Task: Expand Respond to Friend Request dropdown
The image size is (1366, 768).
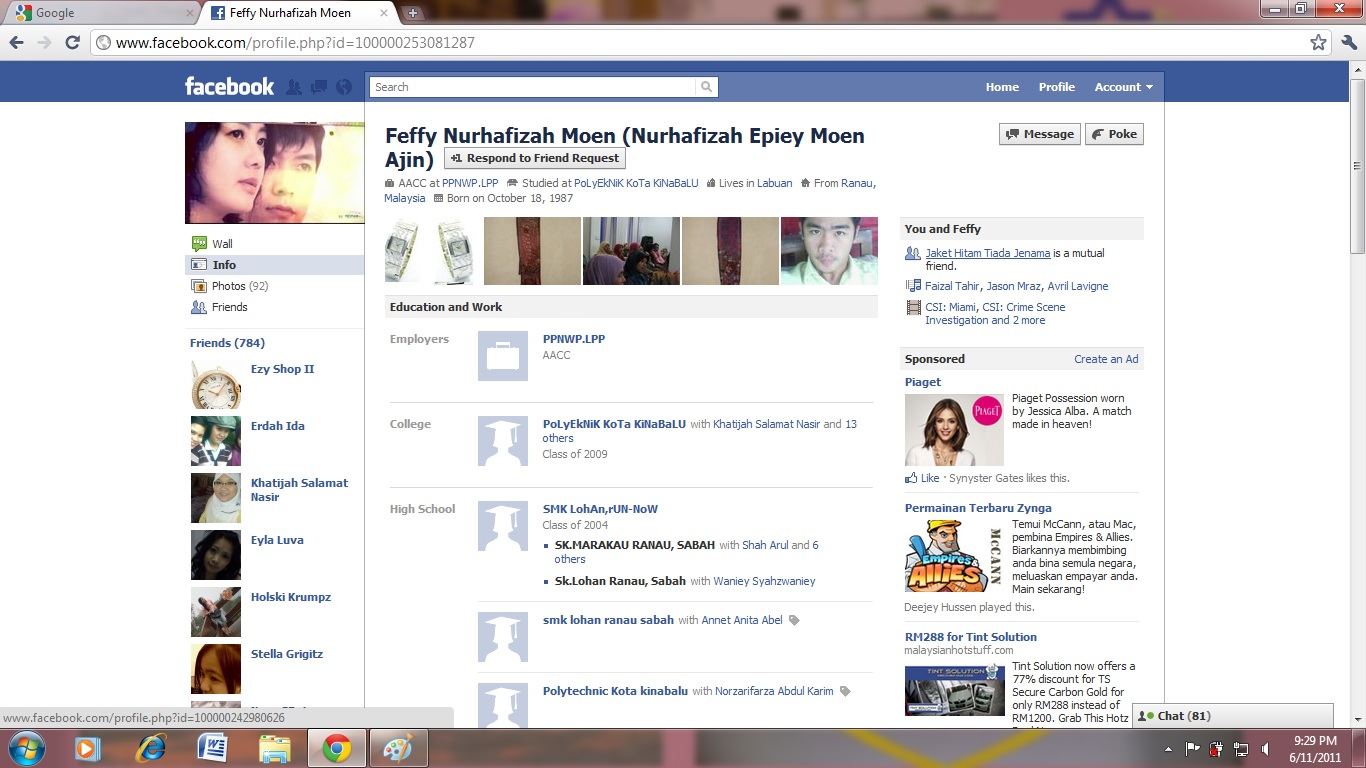Action: pos(535,158)
